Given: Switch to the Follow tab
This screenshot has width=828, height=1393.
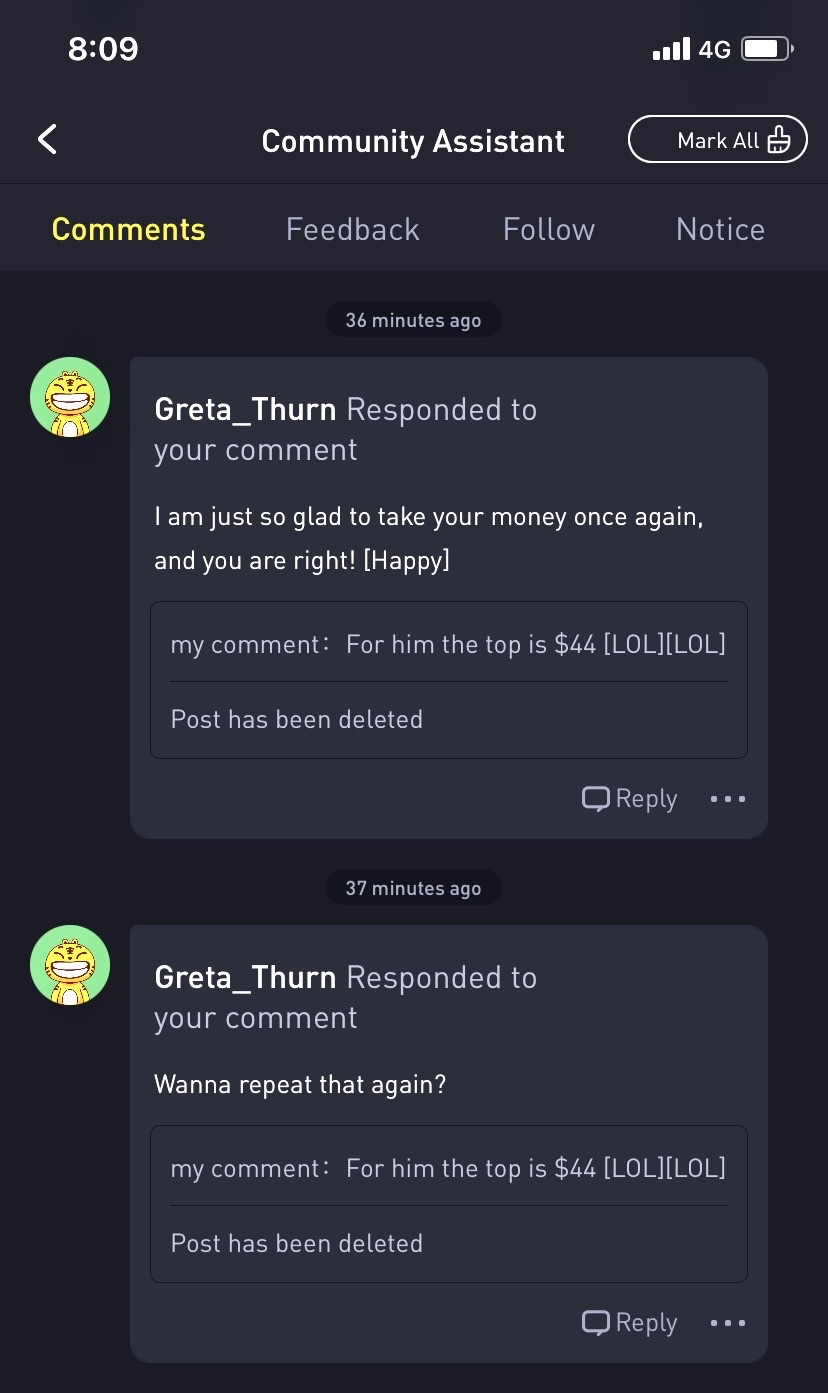Looking at the screenshot, I should 549,229.
